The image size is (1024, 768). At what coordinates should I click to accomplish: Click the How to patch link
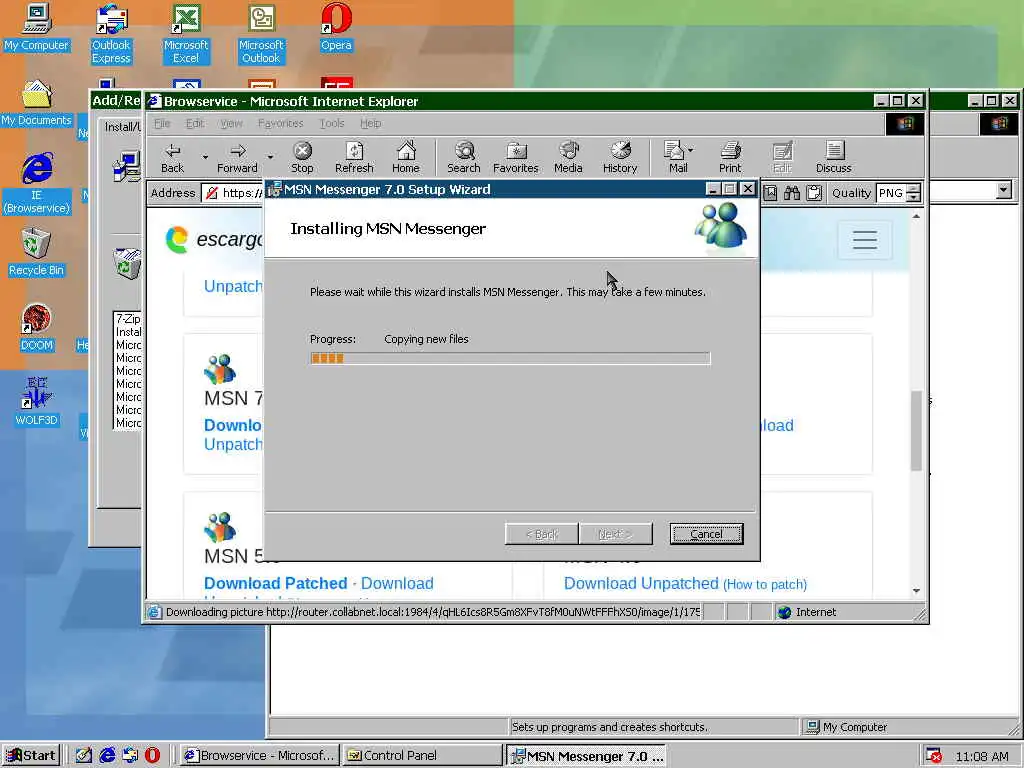coord(765,584)
